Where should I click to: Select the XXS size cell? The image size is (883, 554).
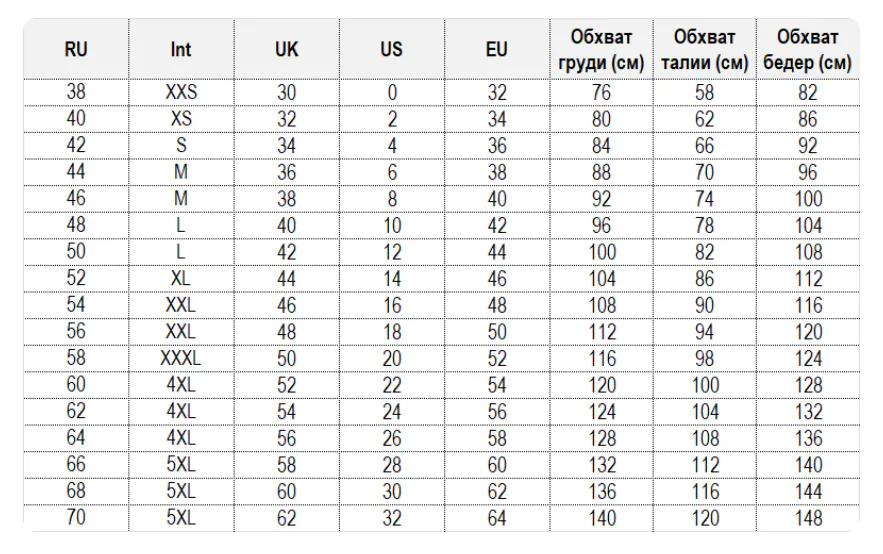[x=181, y=92]
